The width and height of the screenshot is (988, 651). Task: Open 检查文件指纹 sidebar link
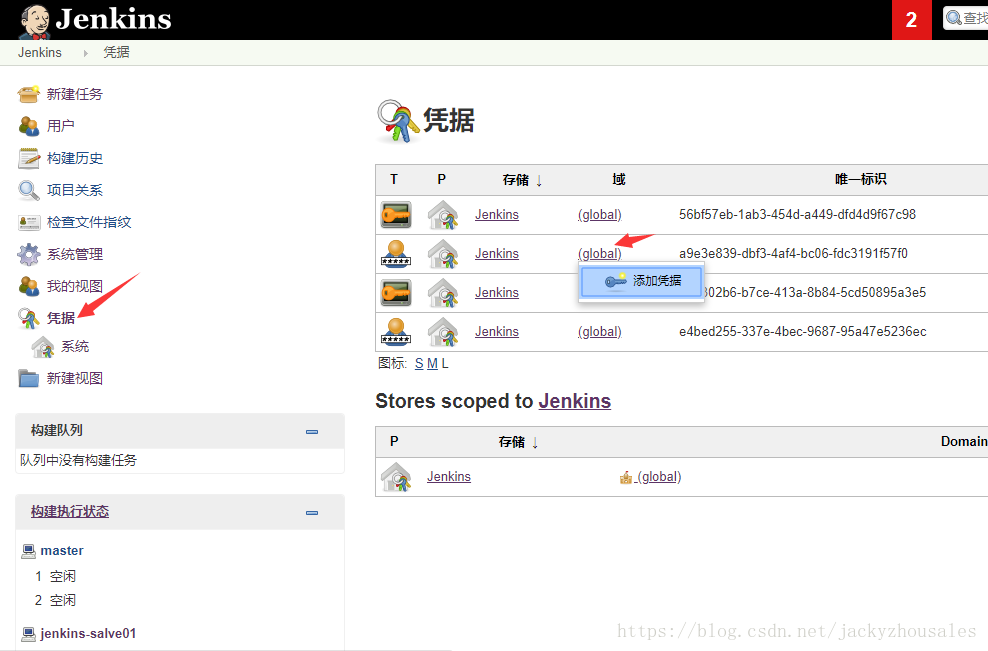89,222
